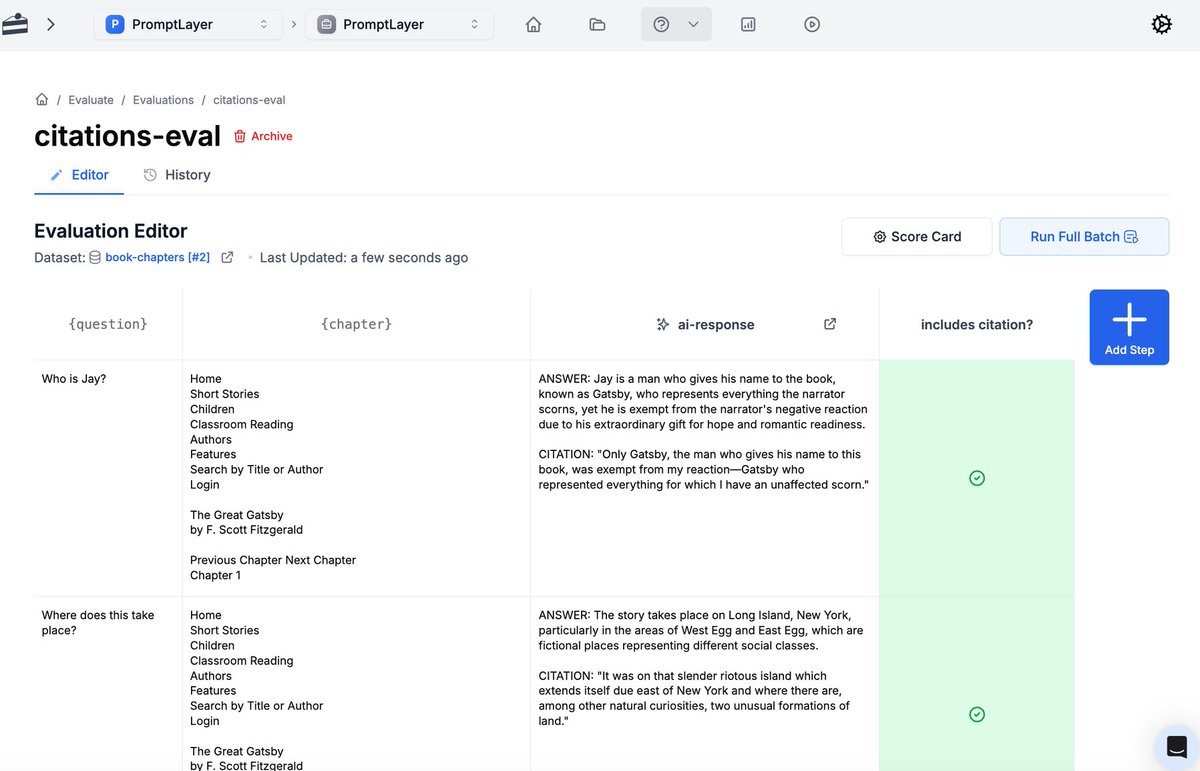1200x771 pixels.
Task: Open the Registry folder icon in the top nav
Action: [597, 24]
